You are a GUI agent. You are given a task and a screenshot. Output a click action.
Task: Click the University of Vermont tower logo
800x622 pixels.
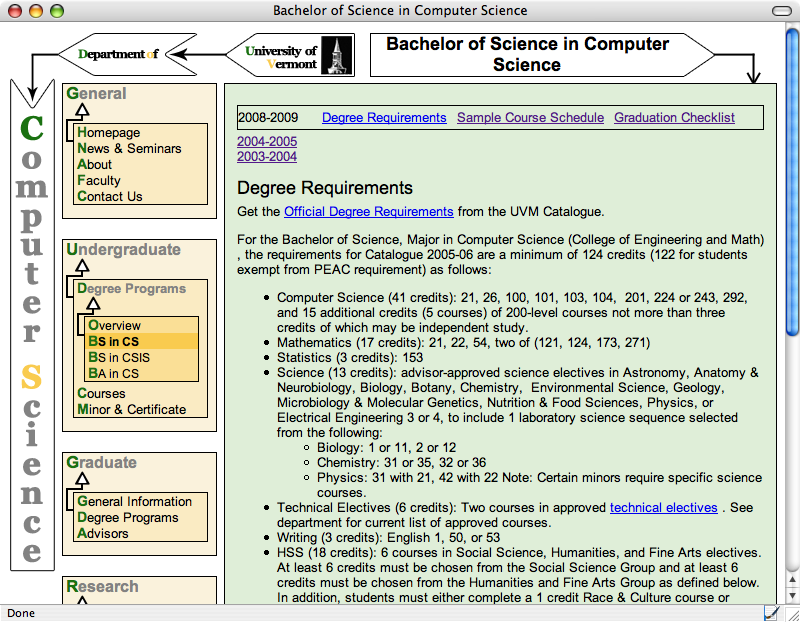pyautogui.click(x=337, y=55)
